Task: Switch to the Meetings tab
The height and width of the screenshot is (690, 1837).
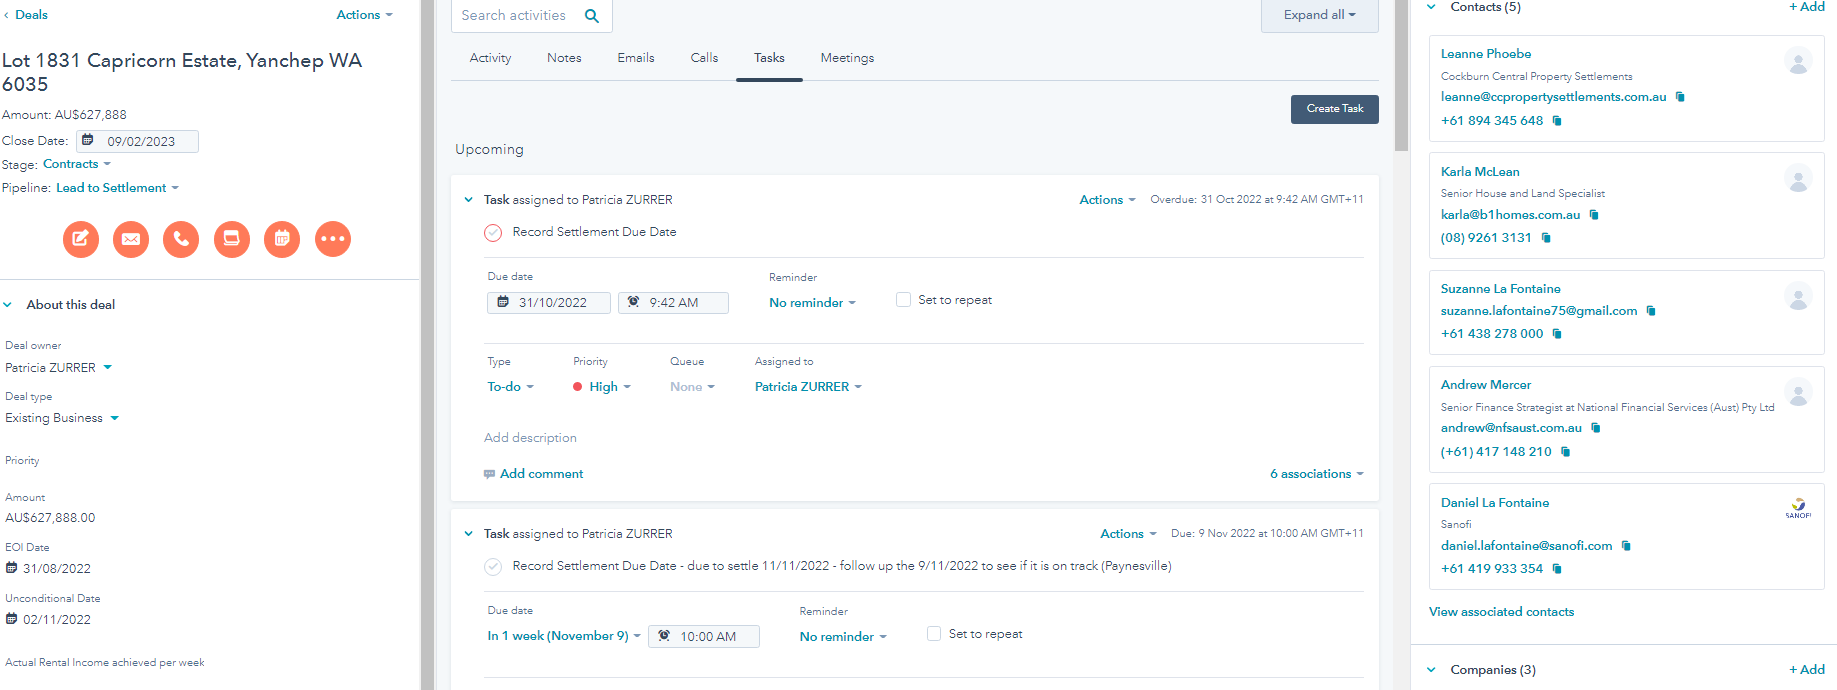Action: (847, 58)
